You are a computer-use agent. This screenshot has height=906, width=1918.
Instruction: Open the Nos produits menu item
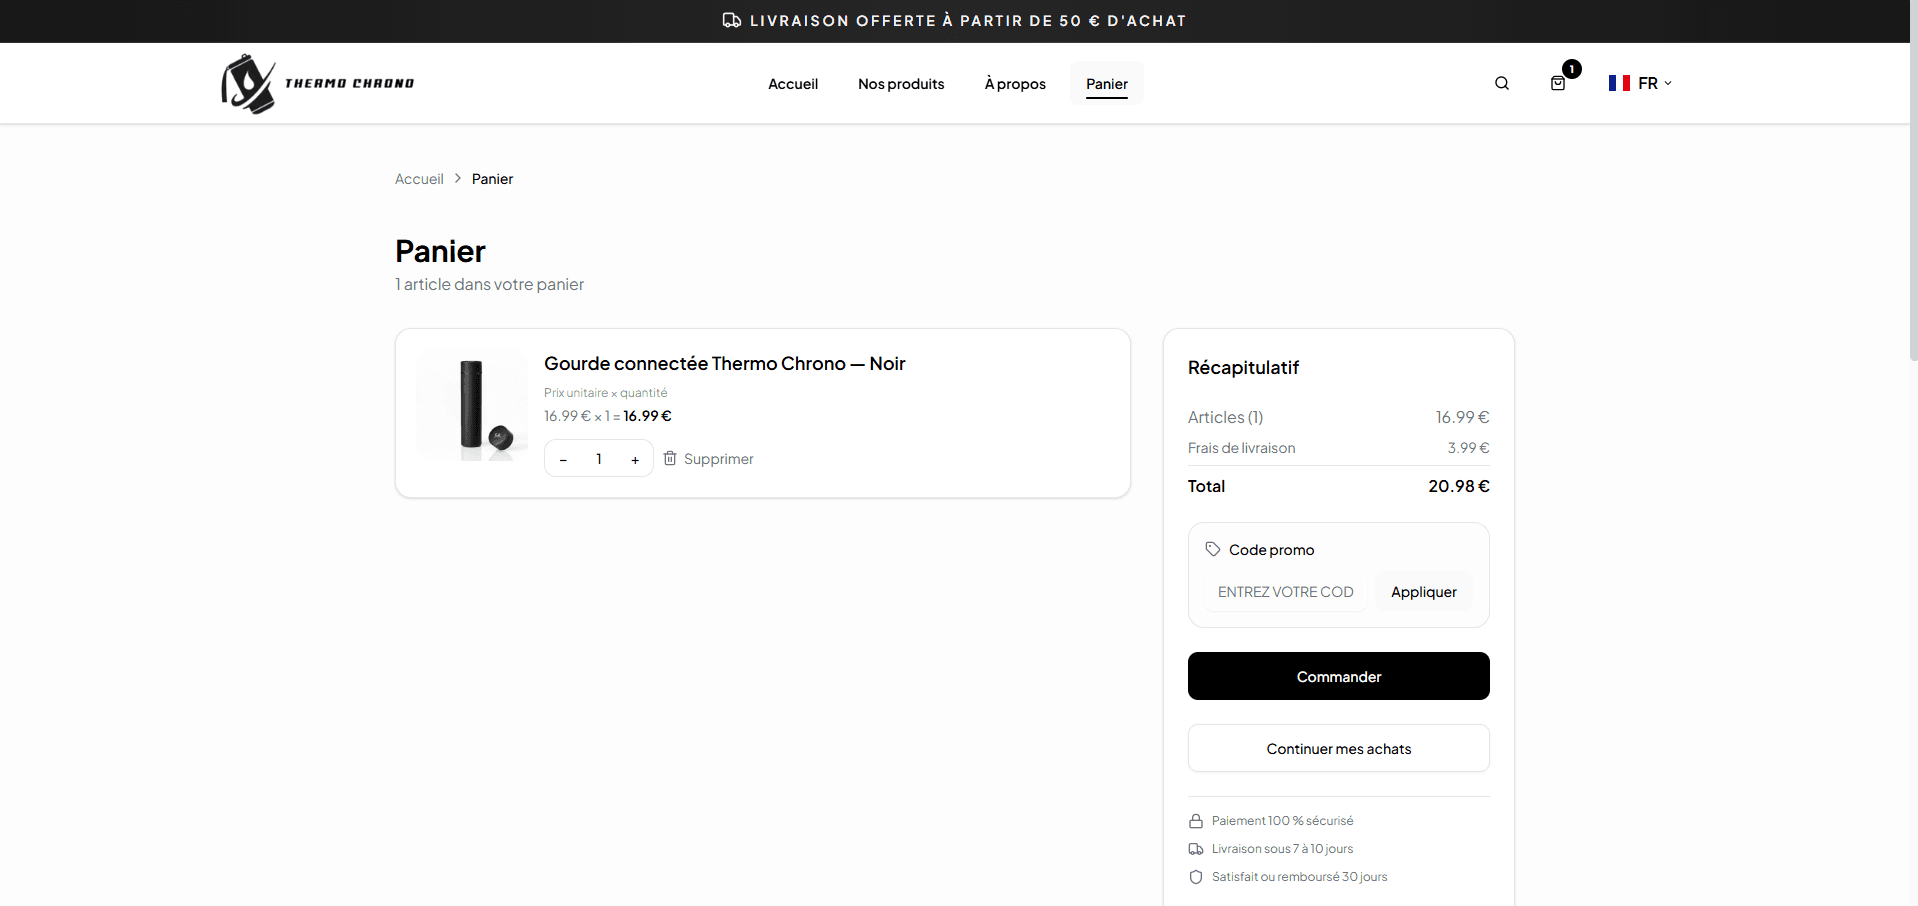coord(900,84)
